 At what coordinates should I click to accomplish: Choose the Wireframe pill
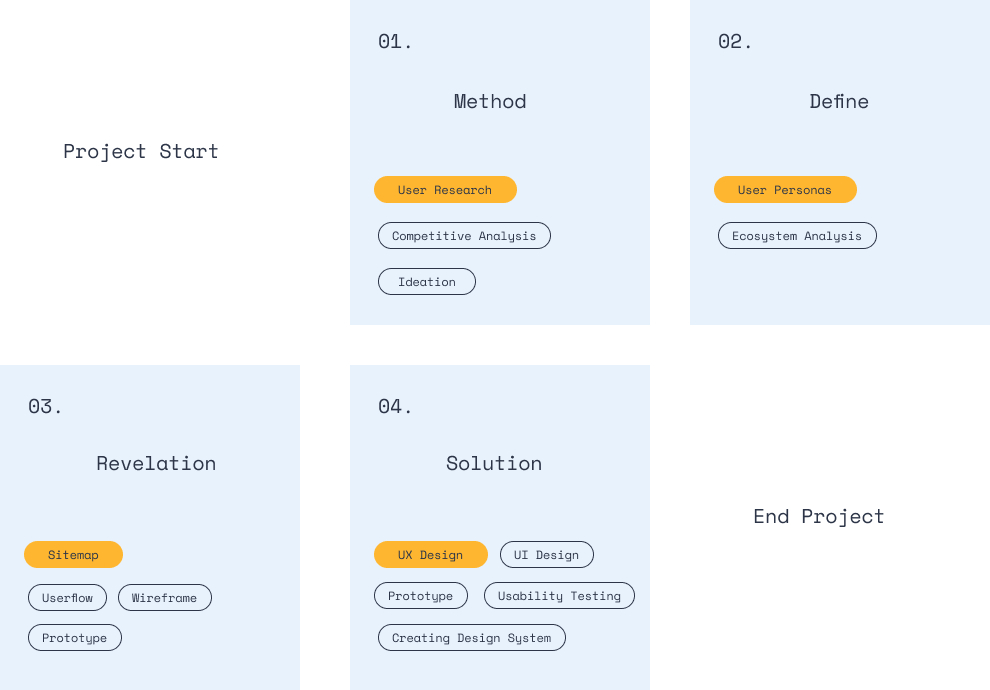[165, 598]
